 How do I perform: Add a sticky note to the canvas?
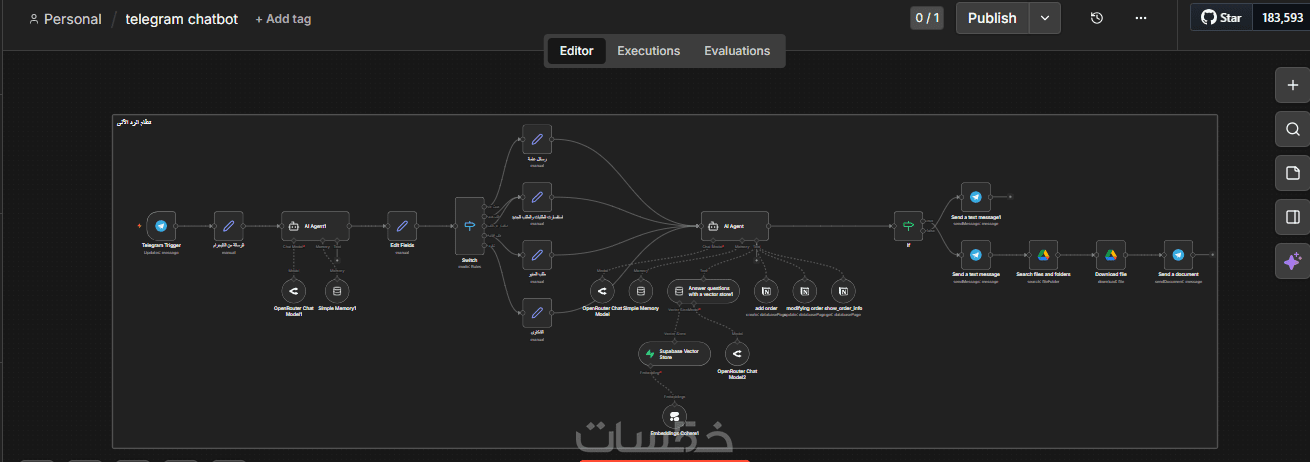1292,173
